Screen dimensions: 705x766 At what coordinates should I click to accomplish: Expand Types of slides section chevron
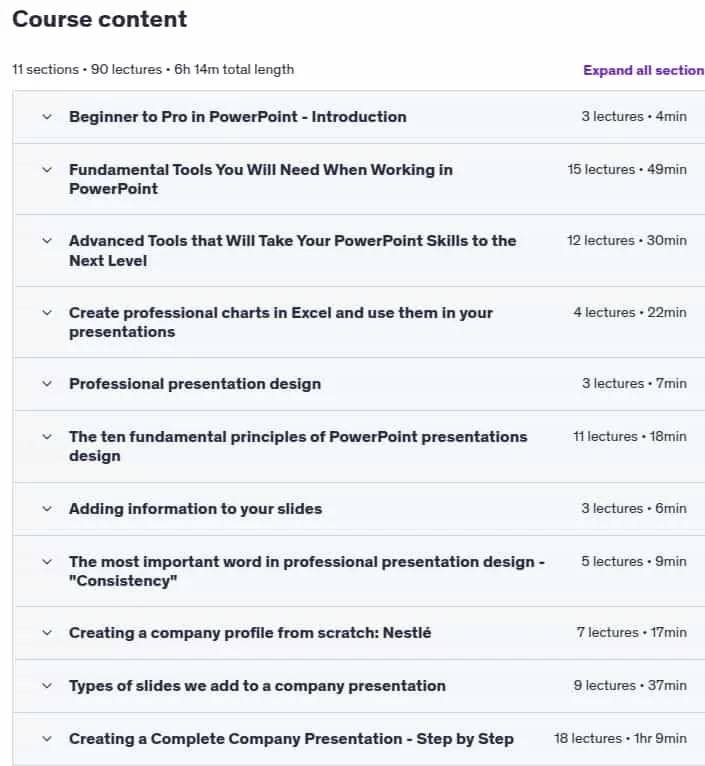click(x=47, y=686)
